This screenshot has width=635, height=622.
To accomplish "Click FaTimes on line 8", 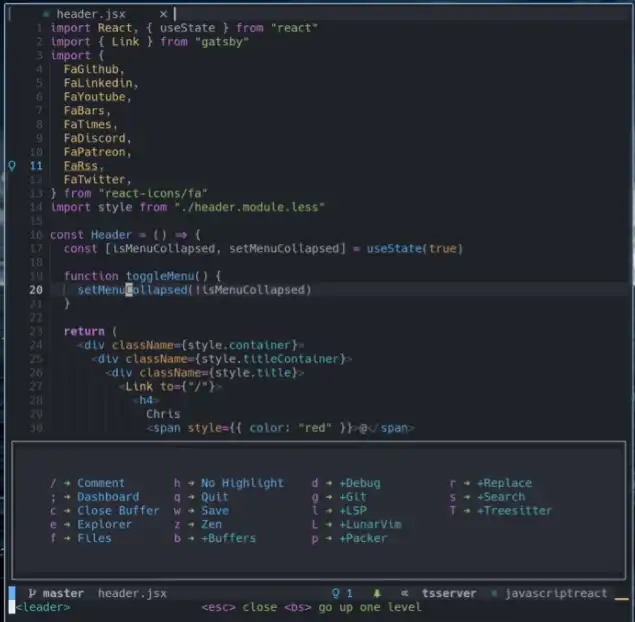I will [87, 124].
